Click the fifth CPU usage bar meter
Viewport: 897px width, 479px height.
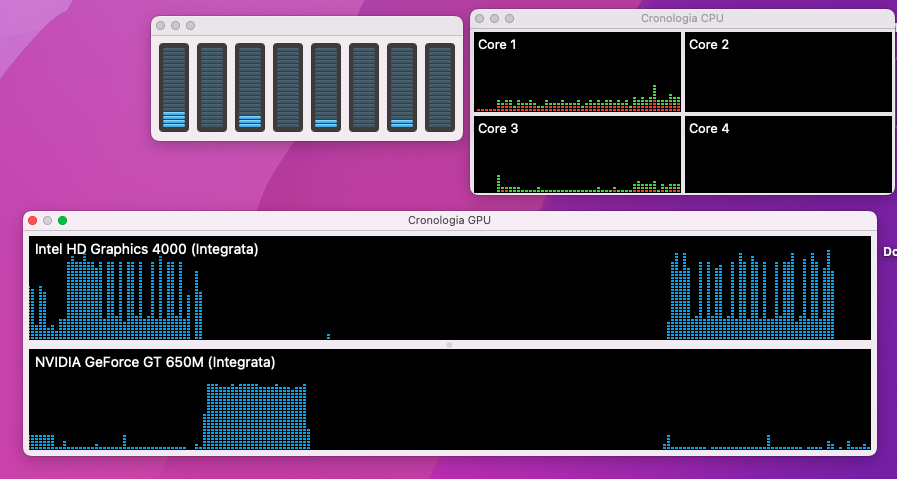pyautogui.click(x=326, y=87)
